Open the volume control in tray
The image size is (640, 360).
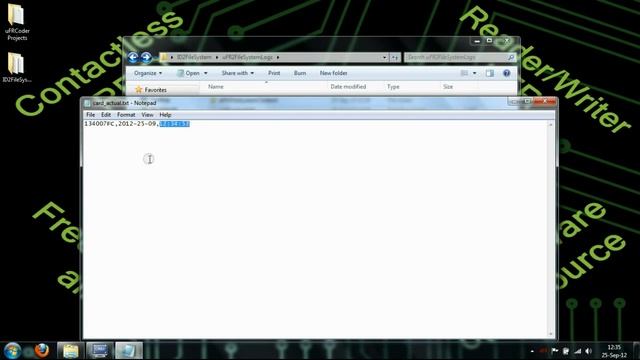click(x=588, y=351)
